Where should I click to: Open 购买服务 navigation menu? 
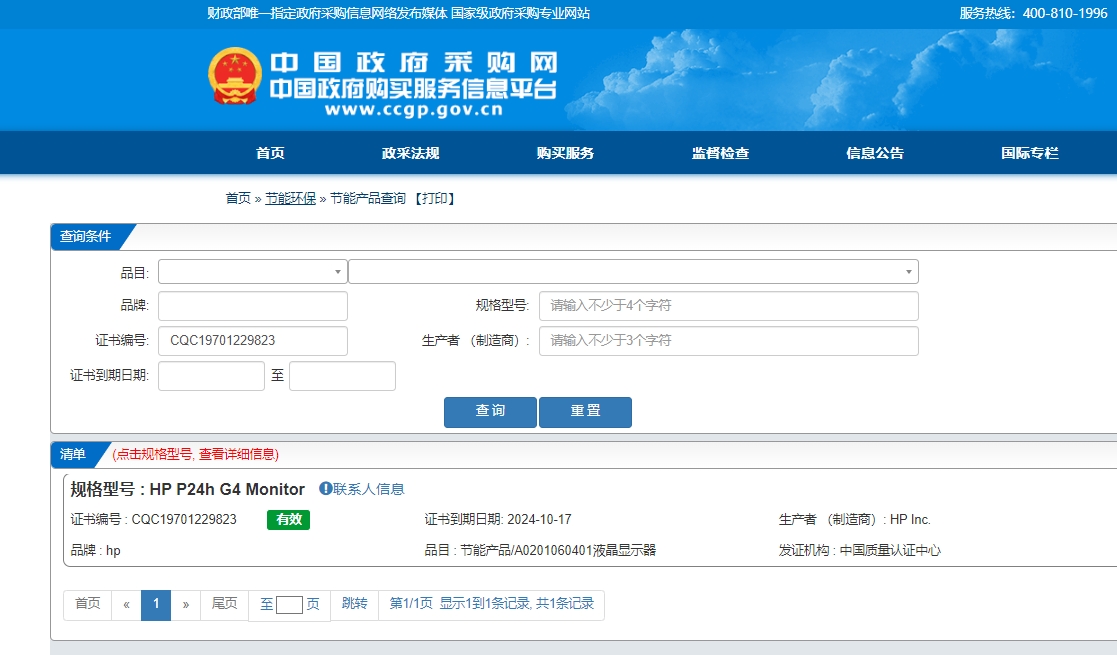pyautogui.click(x=565, y=153)
